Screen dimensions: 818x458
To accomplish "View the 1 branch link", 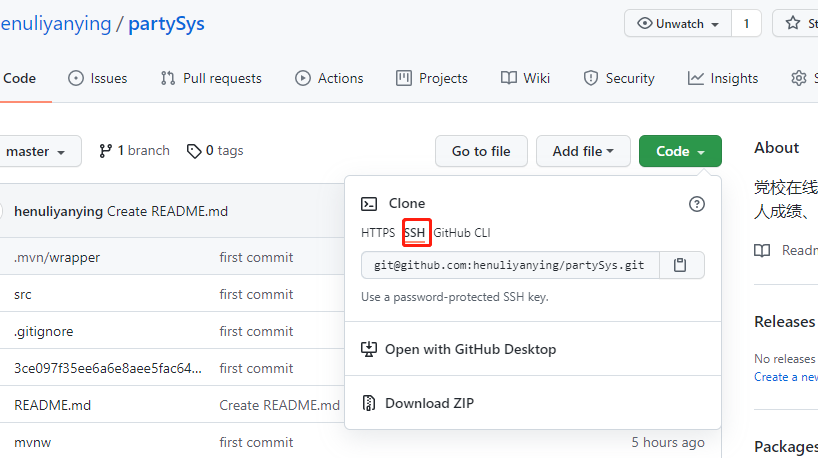I will click(134, 151).
